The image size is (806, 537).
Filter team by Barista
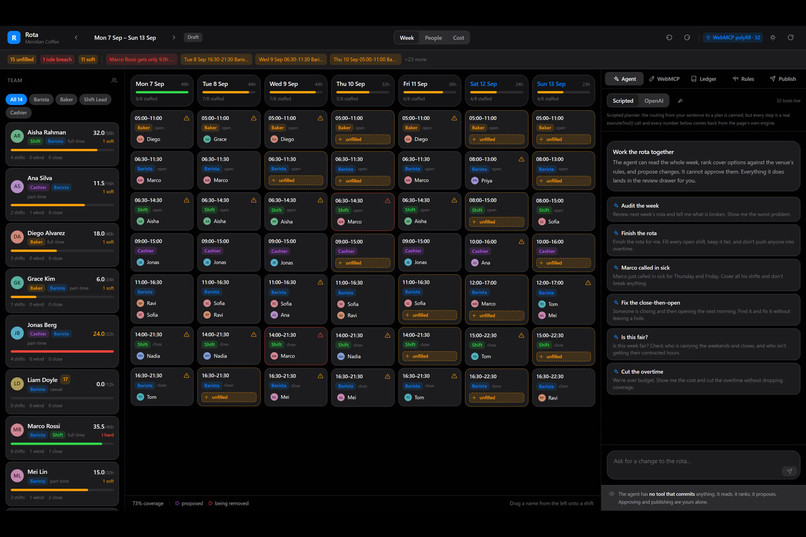pos(41,99)
